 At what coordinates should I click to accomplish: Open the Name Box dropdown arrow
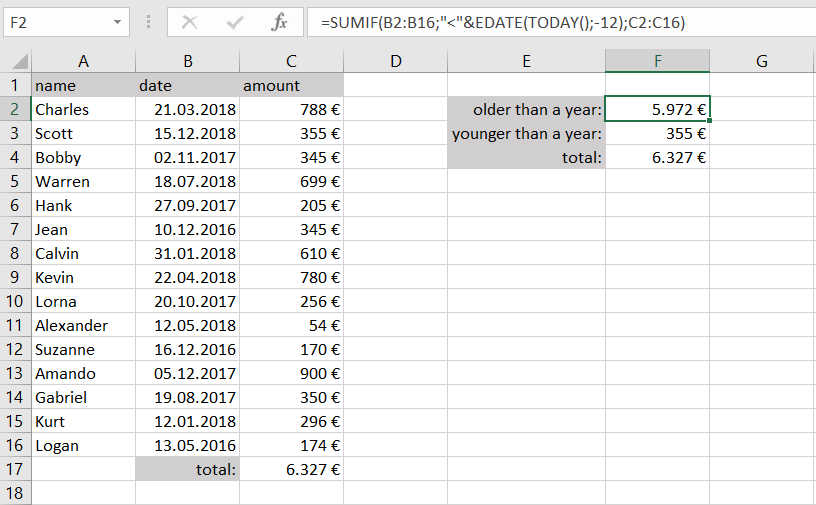118,22
